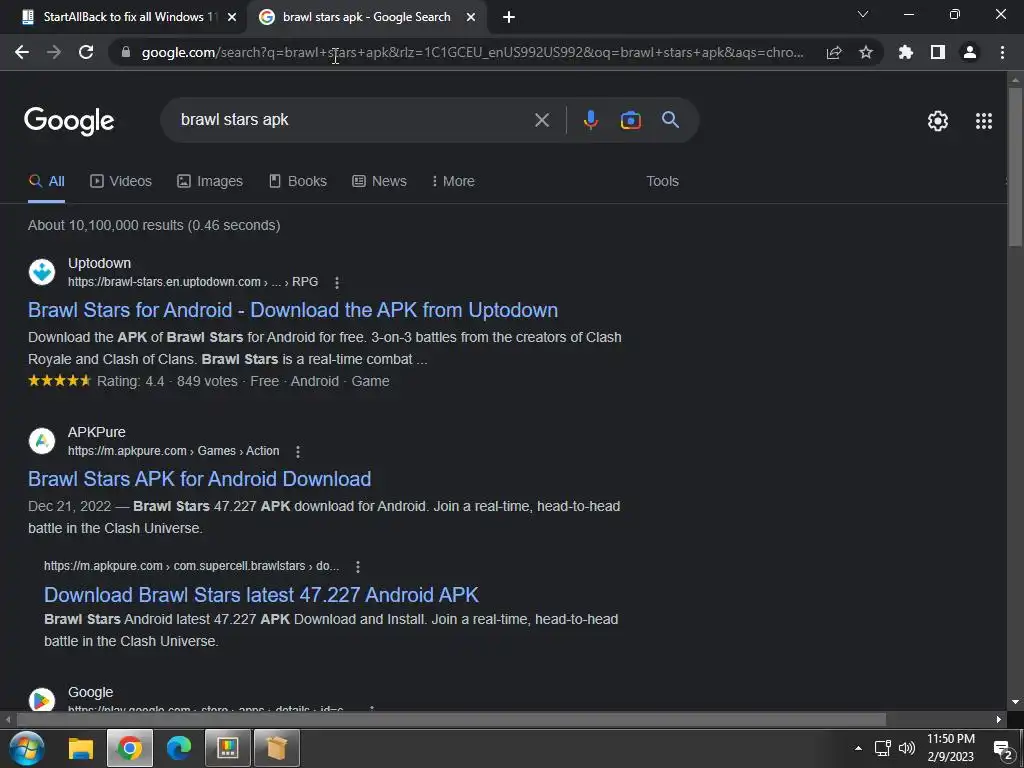This screenshot has width=1024, height=768.
Task: Go to Google homepage logo
Action: point(69,121)
